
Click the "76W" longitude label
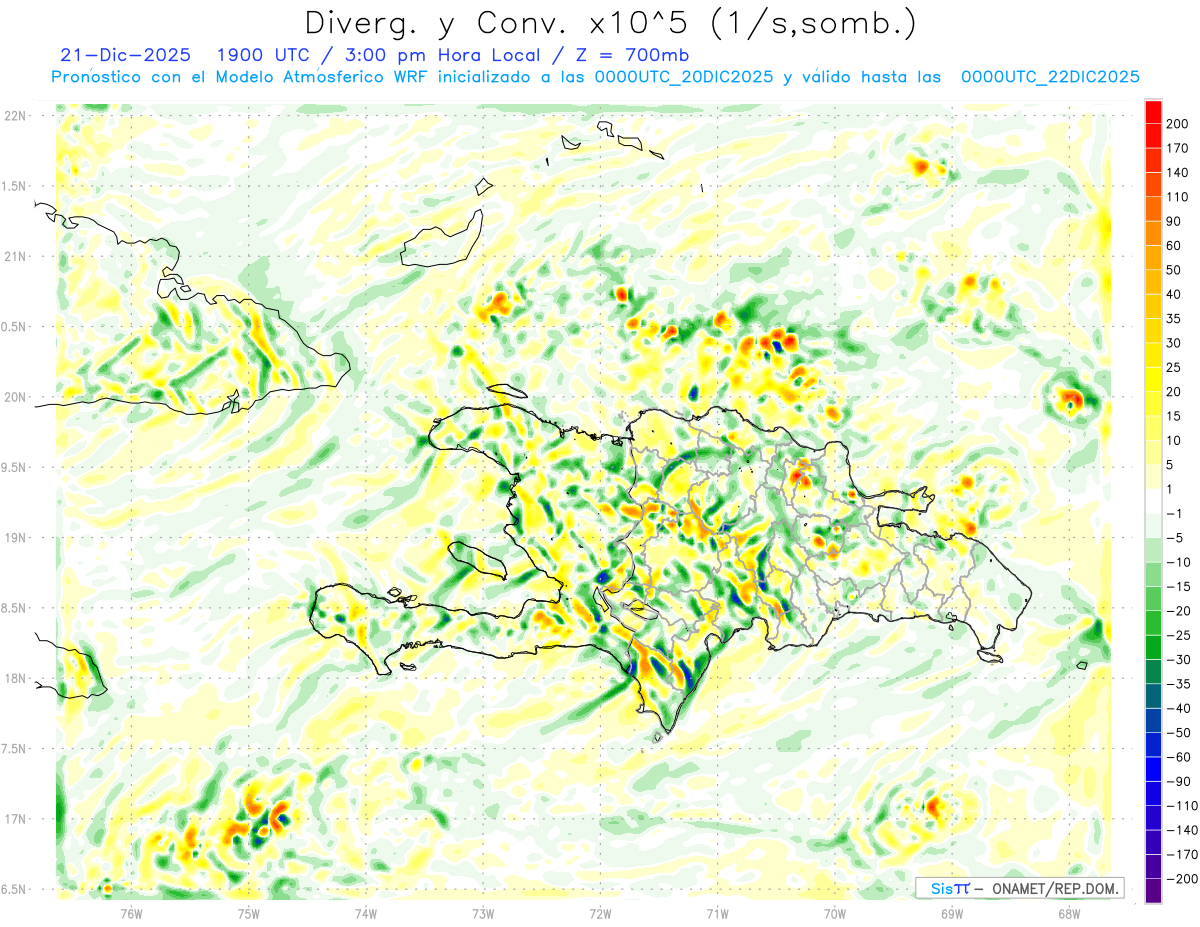132,913
